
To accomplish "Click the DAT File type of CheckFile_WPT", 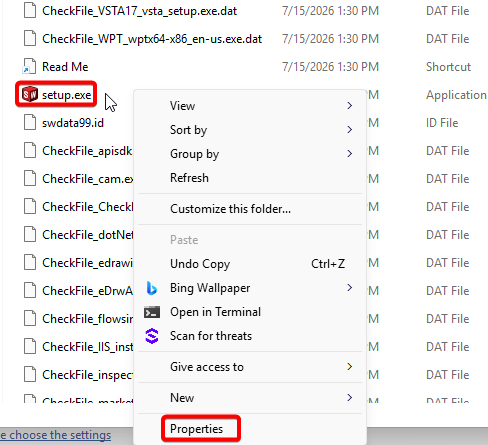I will pos(448,39).
